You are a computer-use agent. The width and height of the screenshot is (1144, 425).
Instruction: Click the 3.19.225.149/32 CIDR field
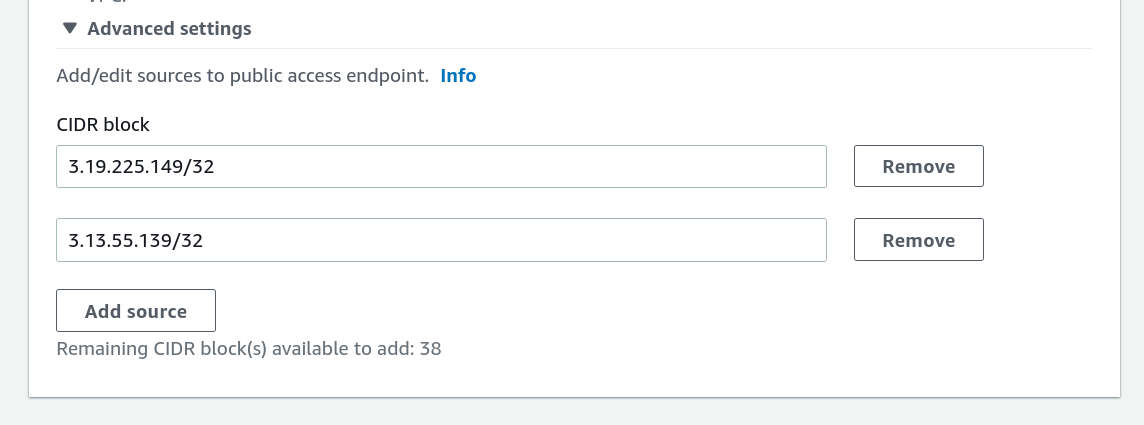pos(441,167)
